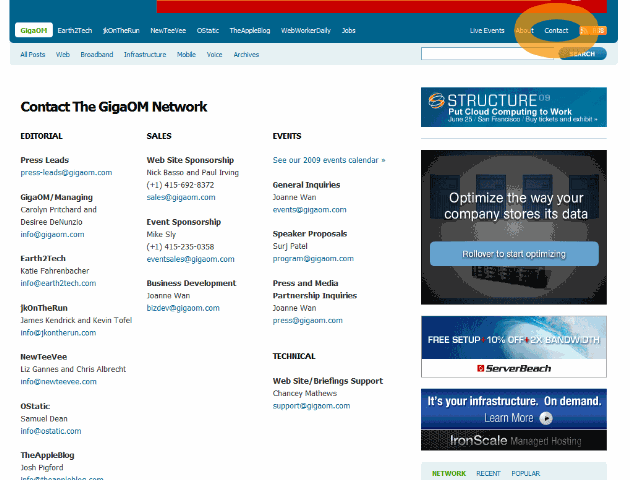Select the Infrastructure category menu item
The width and height of the screenshot is (630, 480).
145,54
